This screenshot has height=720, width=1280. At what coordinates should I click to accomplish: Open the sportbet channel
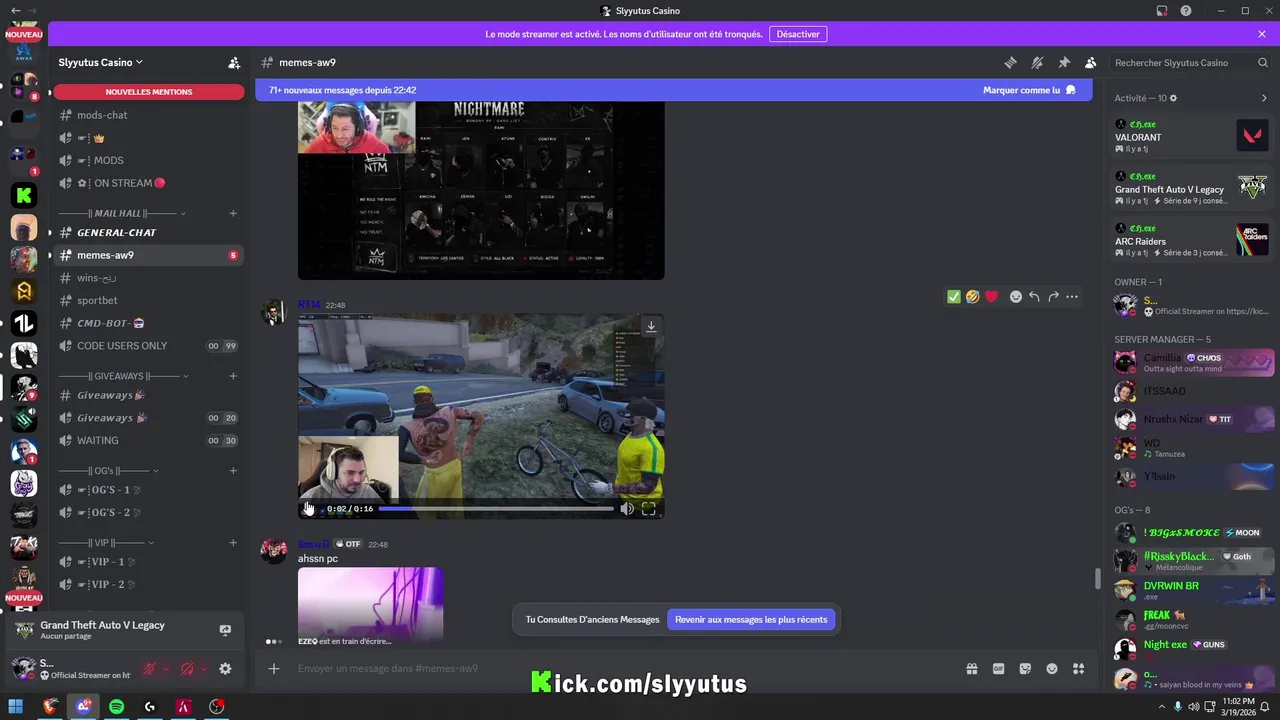pos(147,300)
